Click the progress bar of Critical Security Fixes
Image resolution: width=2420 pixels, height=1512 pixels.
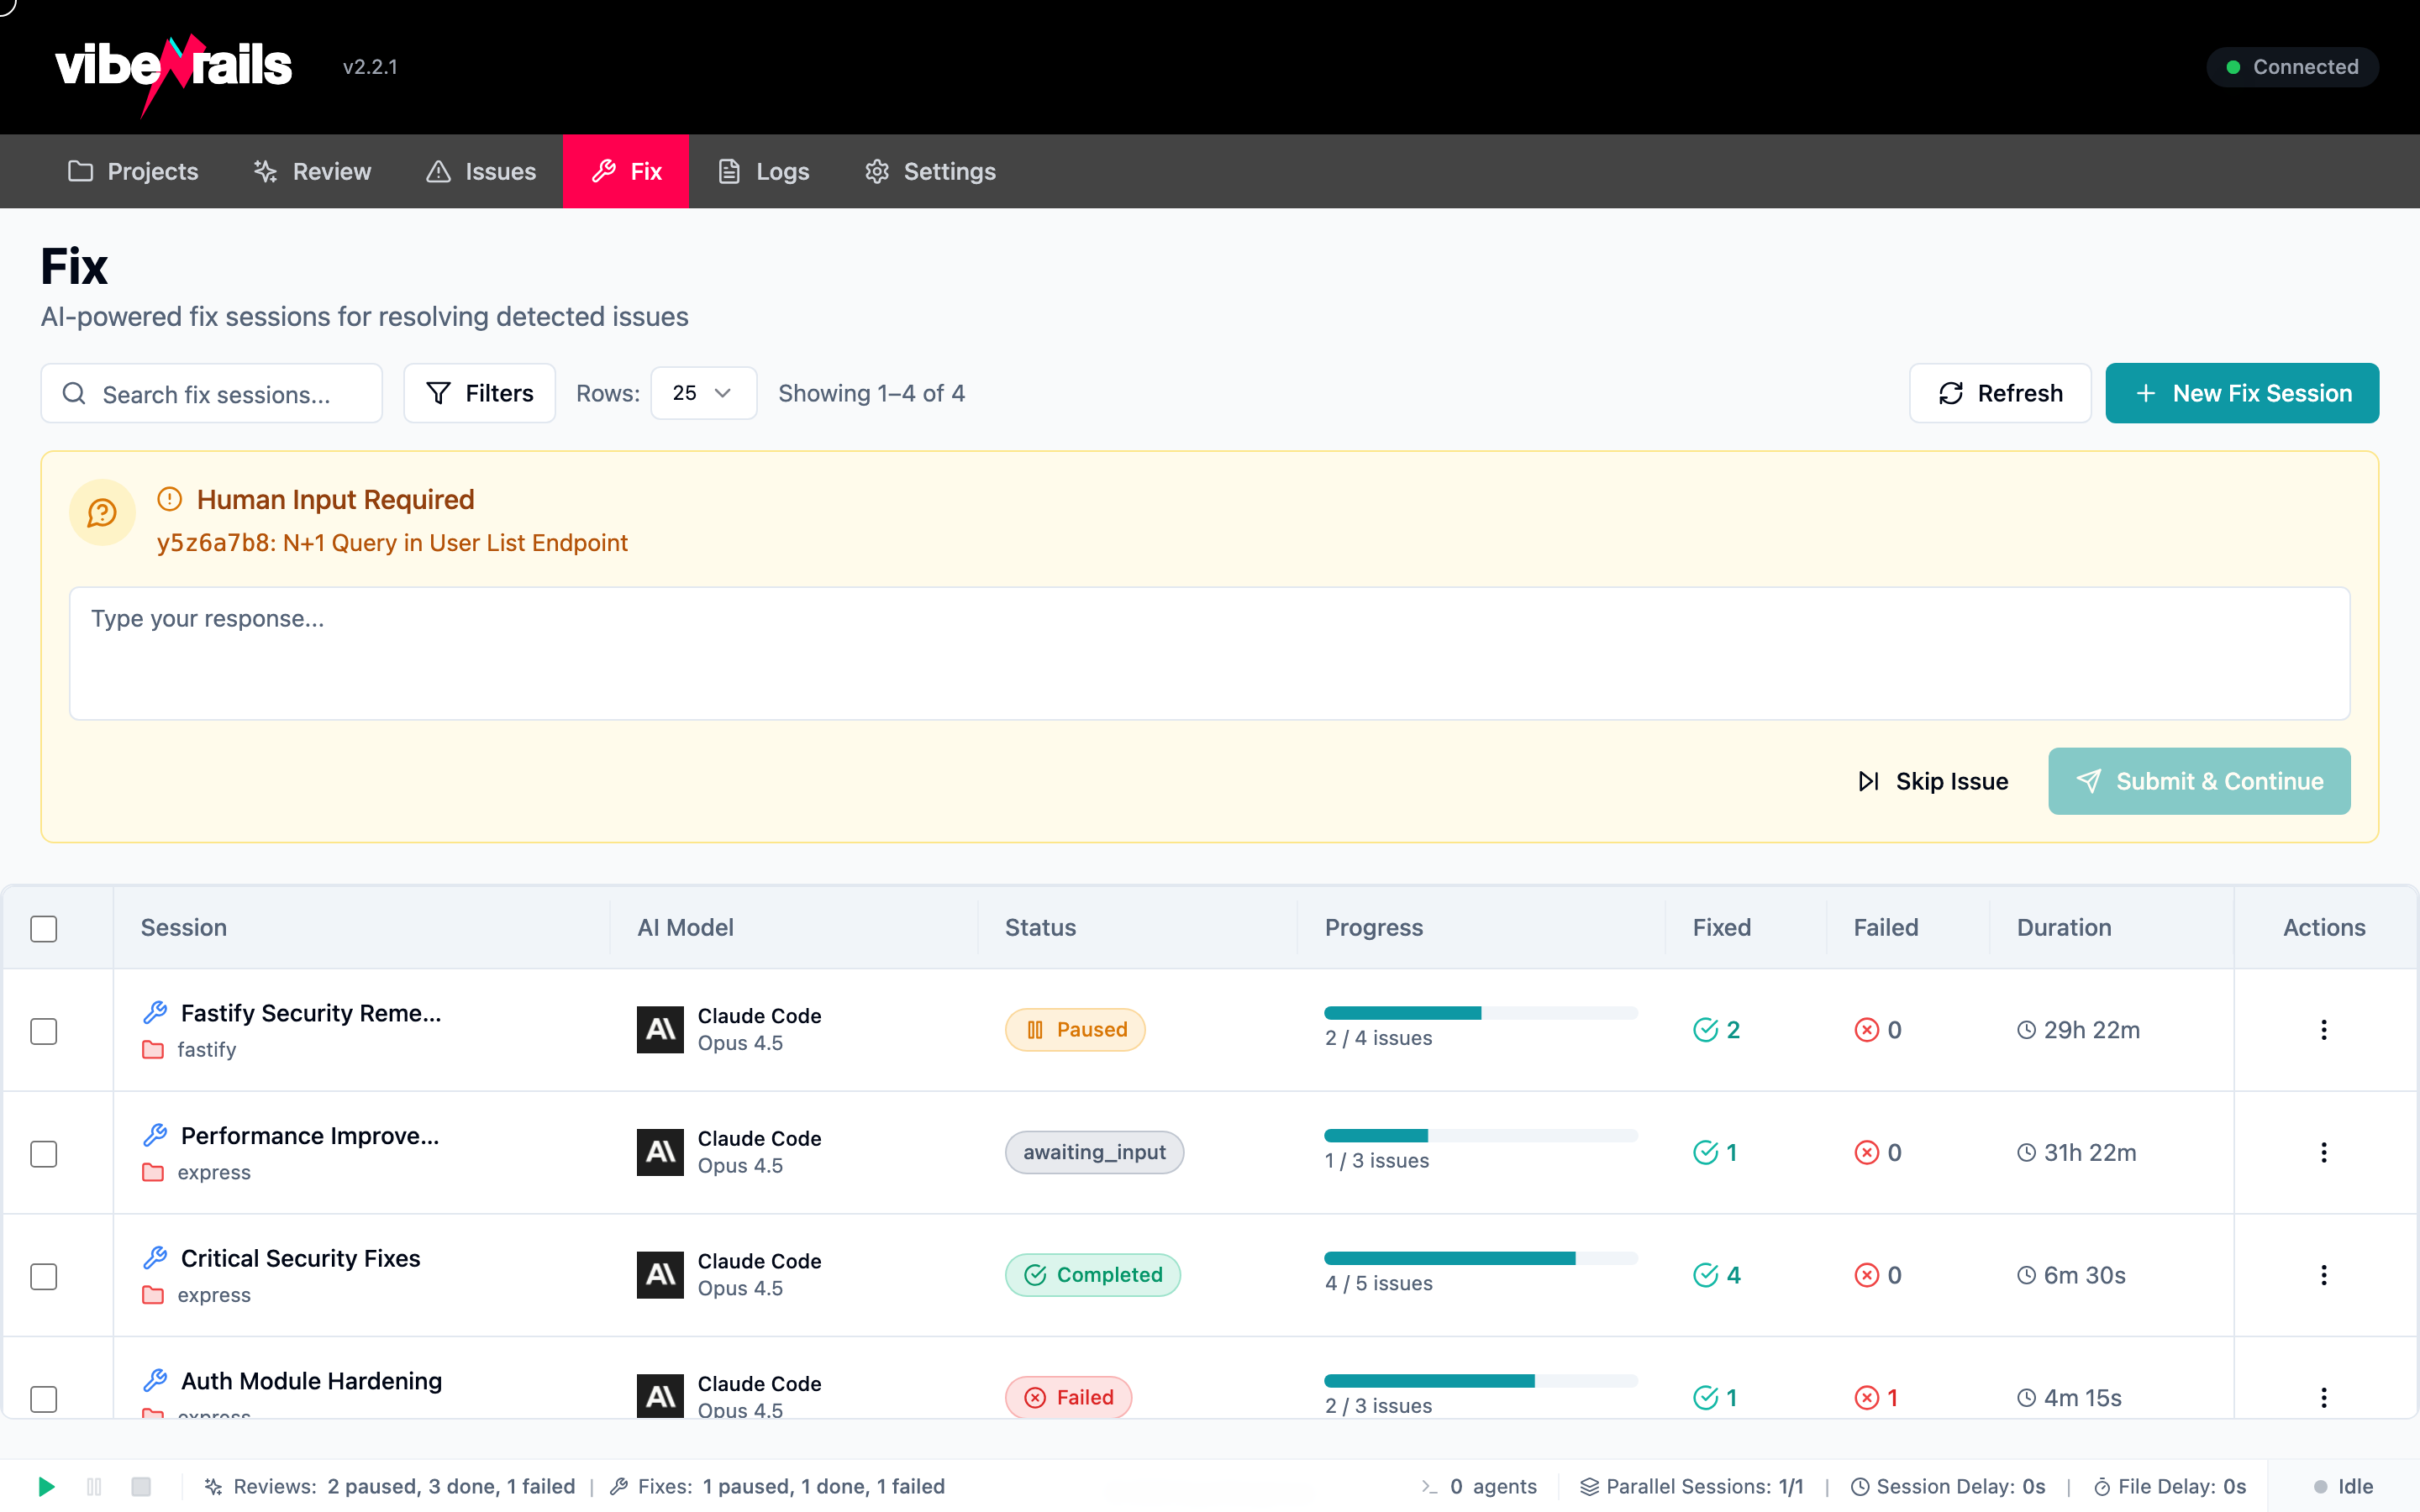click(x=1480, y=1258)
